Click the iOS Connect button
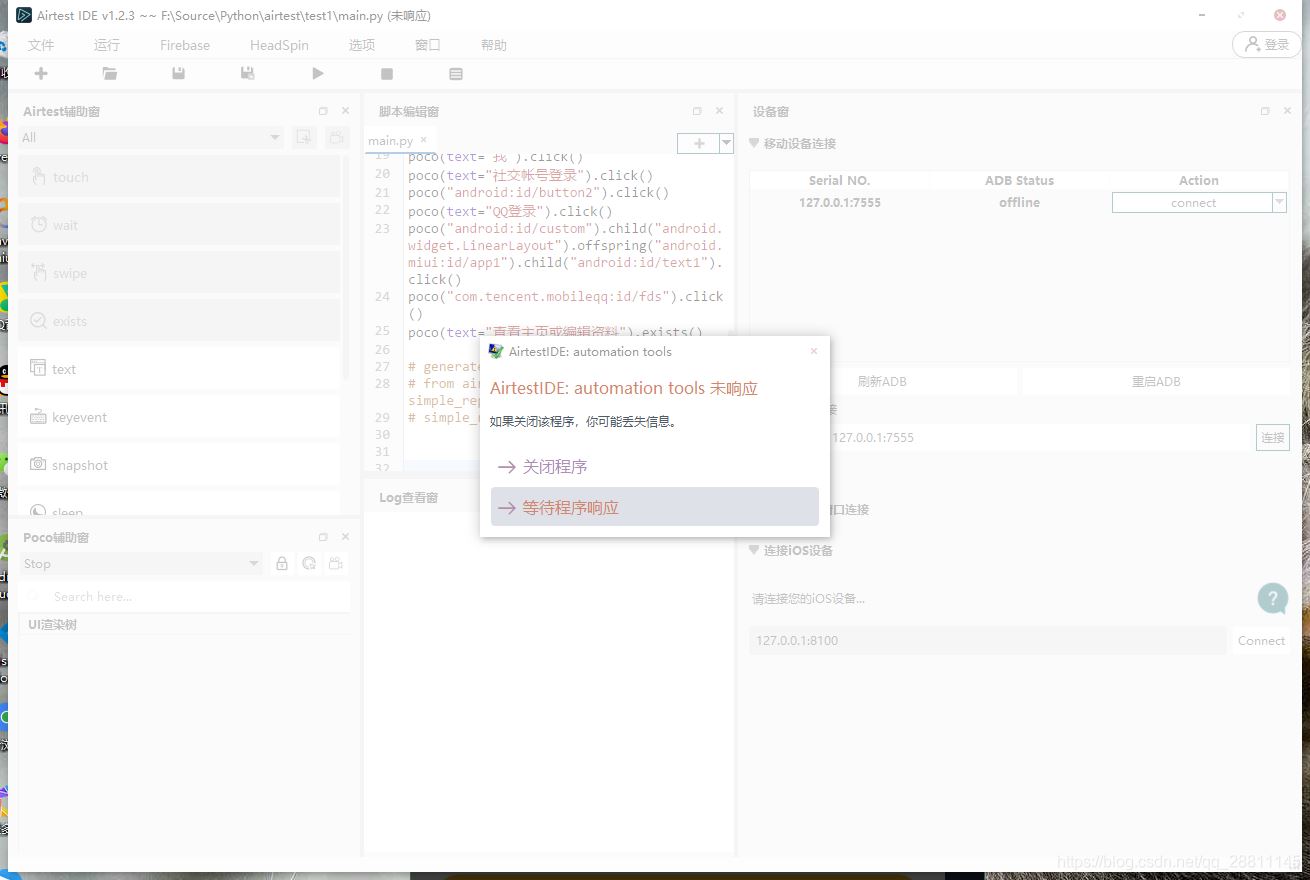Viewport: 1310px width, 880px height. tap(1261, 641)
